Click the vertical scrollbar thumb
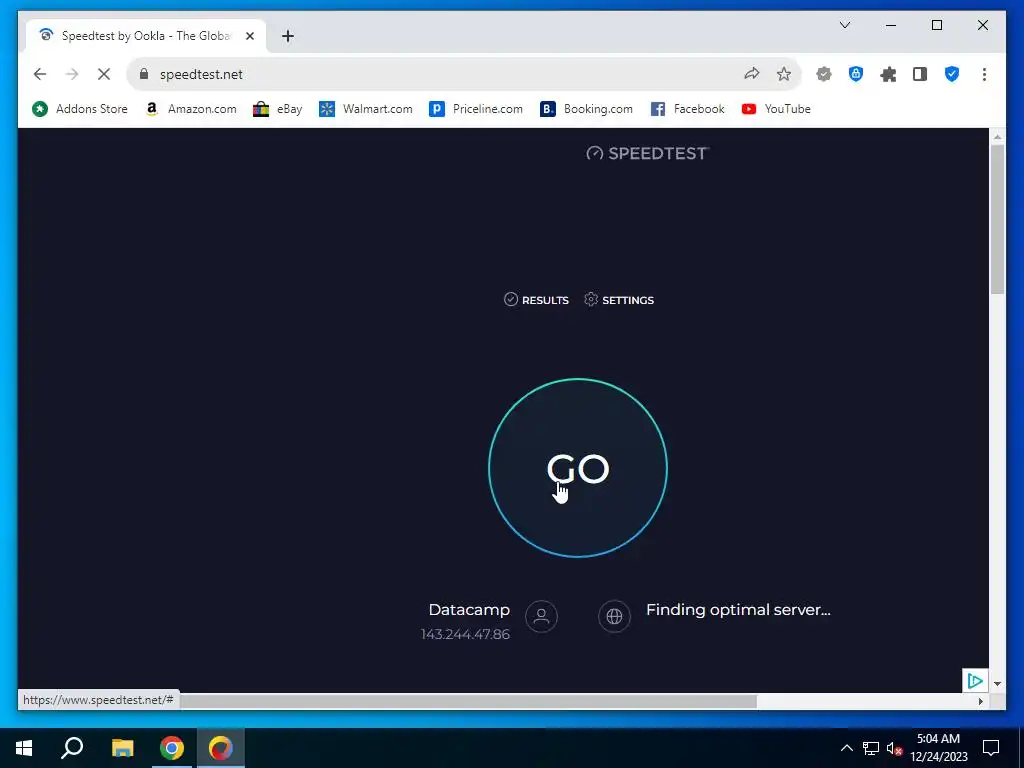The image size is (1024, 768). click(x=997, y=219)
